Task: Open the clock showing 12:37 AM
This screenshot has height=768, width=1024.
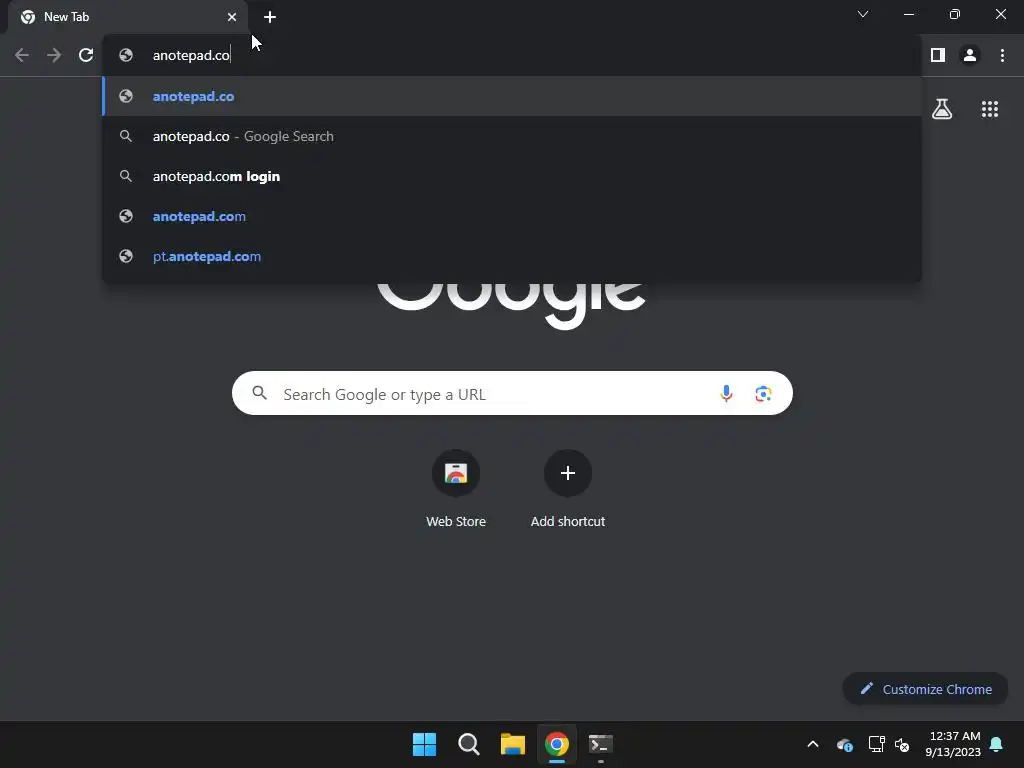Action: tap(953, 744)
